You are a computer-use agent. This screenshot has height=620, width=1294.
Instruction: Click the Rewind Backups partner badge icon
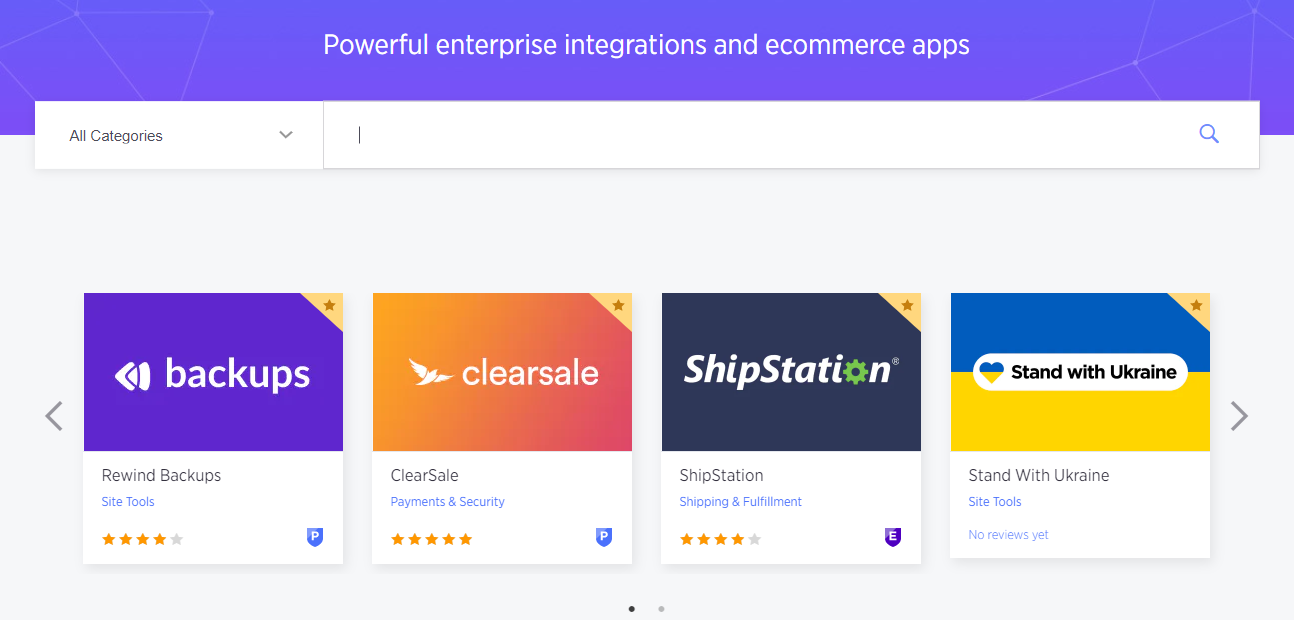tap(315, 538)
